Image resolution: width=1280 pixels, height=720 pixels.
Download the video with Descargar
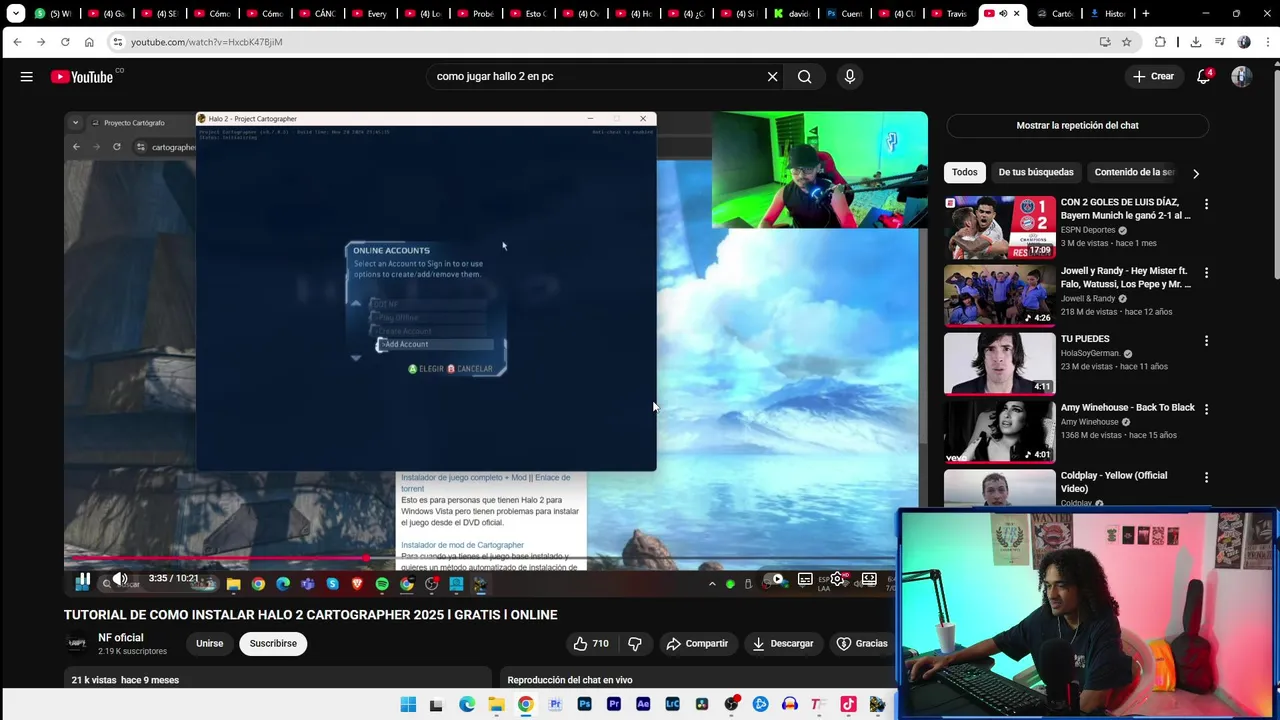tap(783, 644)
